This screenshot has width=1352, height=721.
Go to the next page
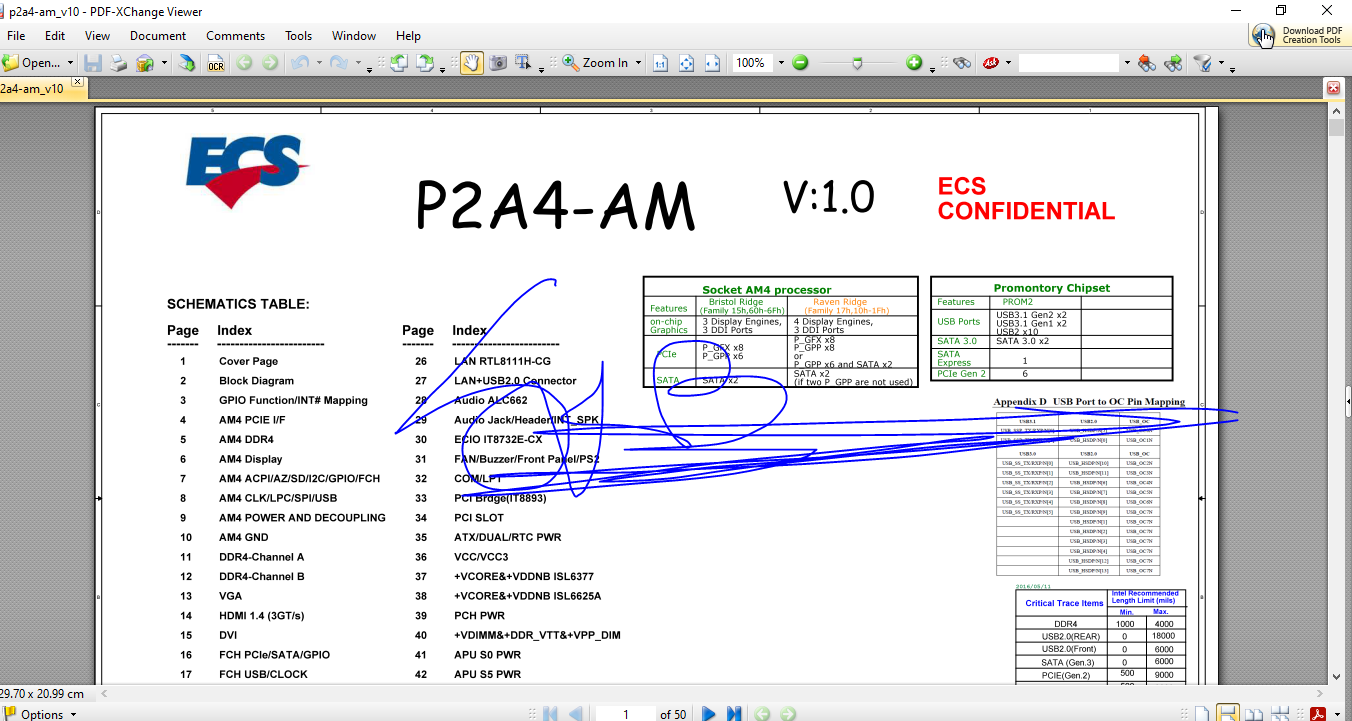click(x=708, y=714)
